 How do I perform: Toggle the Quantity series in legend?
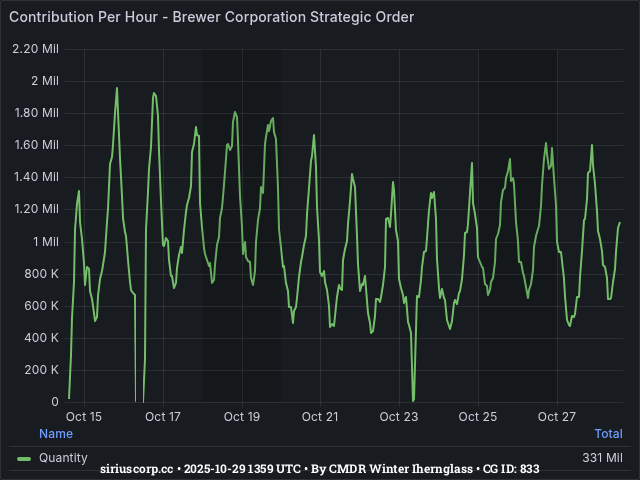63,458
